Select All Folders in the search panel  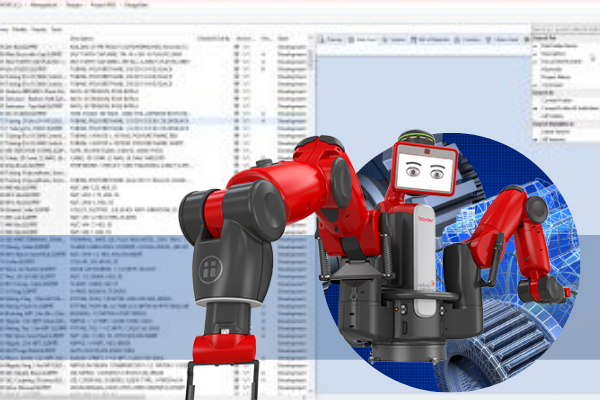(553, 116)
